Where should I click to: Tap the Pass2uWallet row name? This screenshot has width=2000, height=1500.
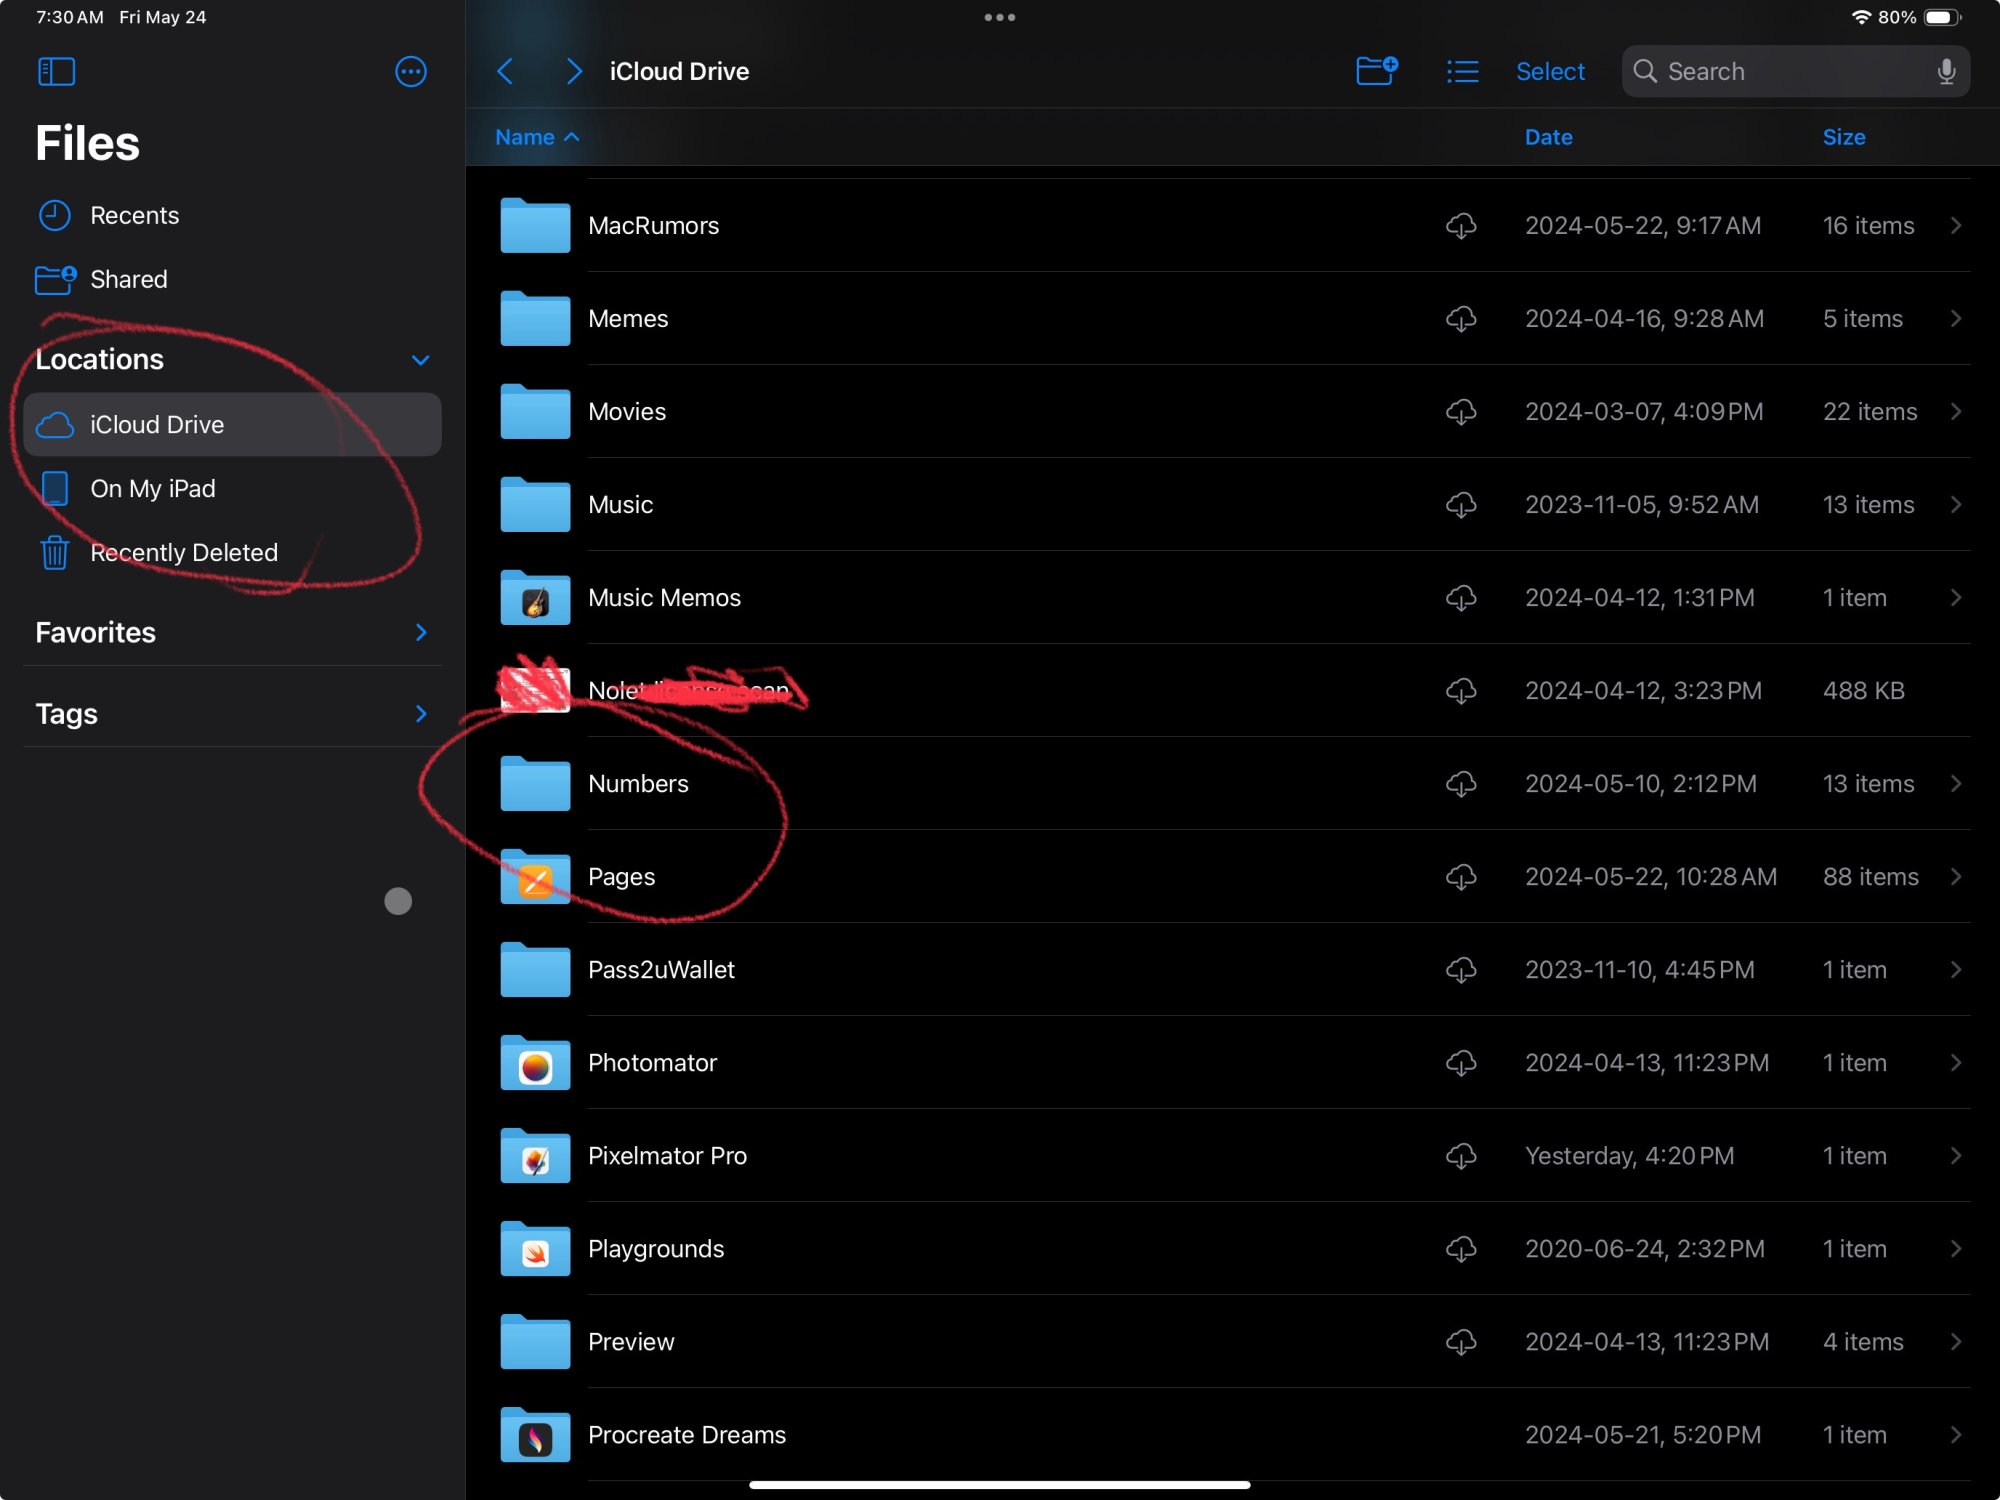coord(661,969)
